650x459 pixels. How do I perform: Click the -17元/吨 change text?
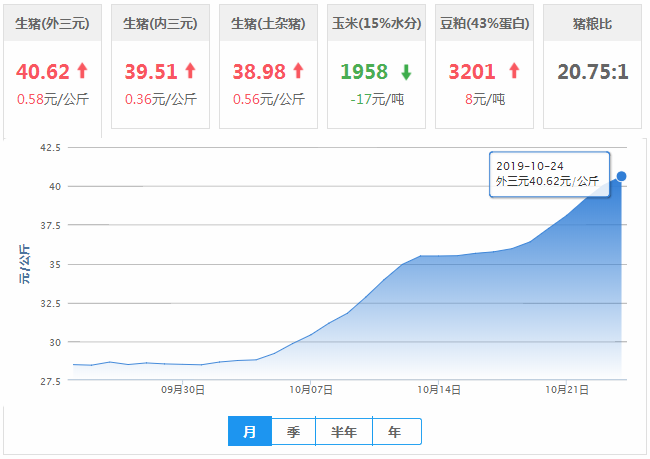coord(377,99)
